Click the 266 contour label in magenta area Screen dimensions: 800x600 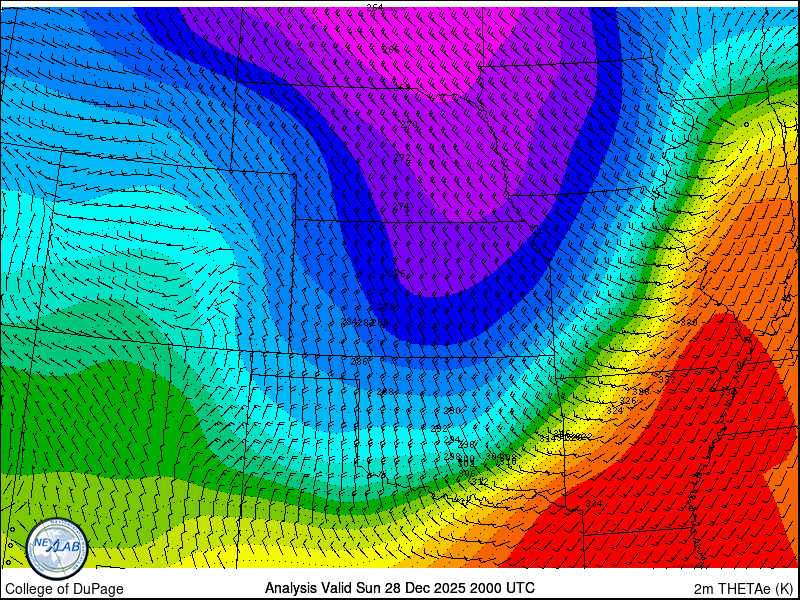click(x=391, y=49)
